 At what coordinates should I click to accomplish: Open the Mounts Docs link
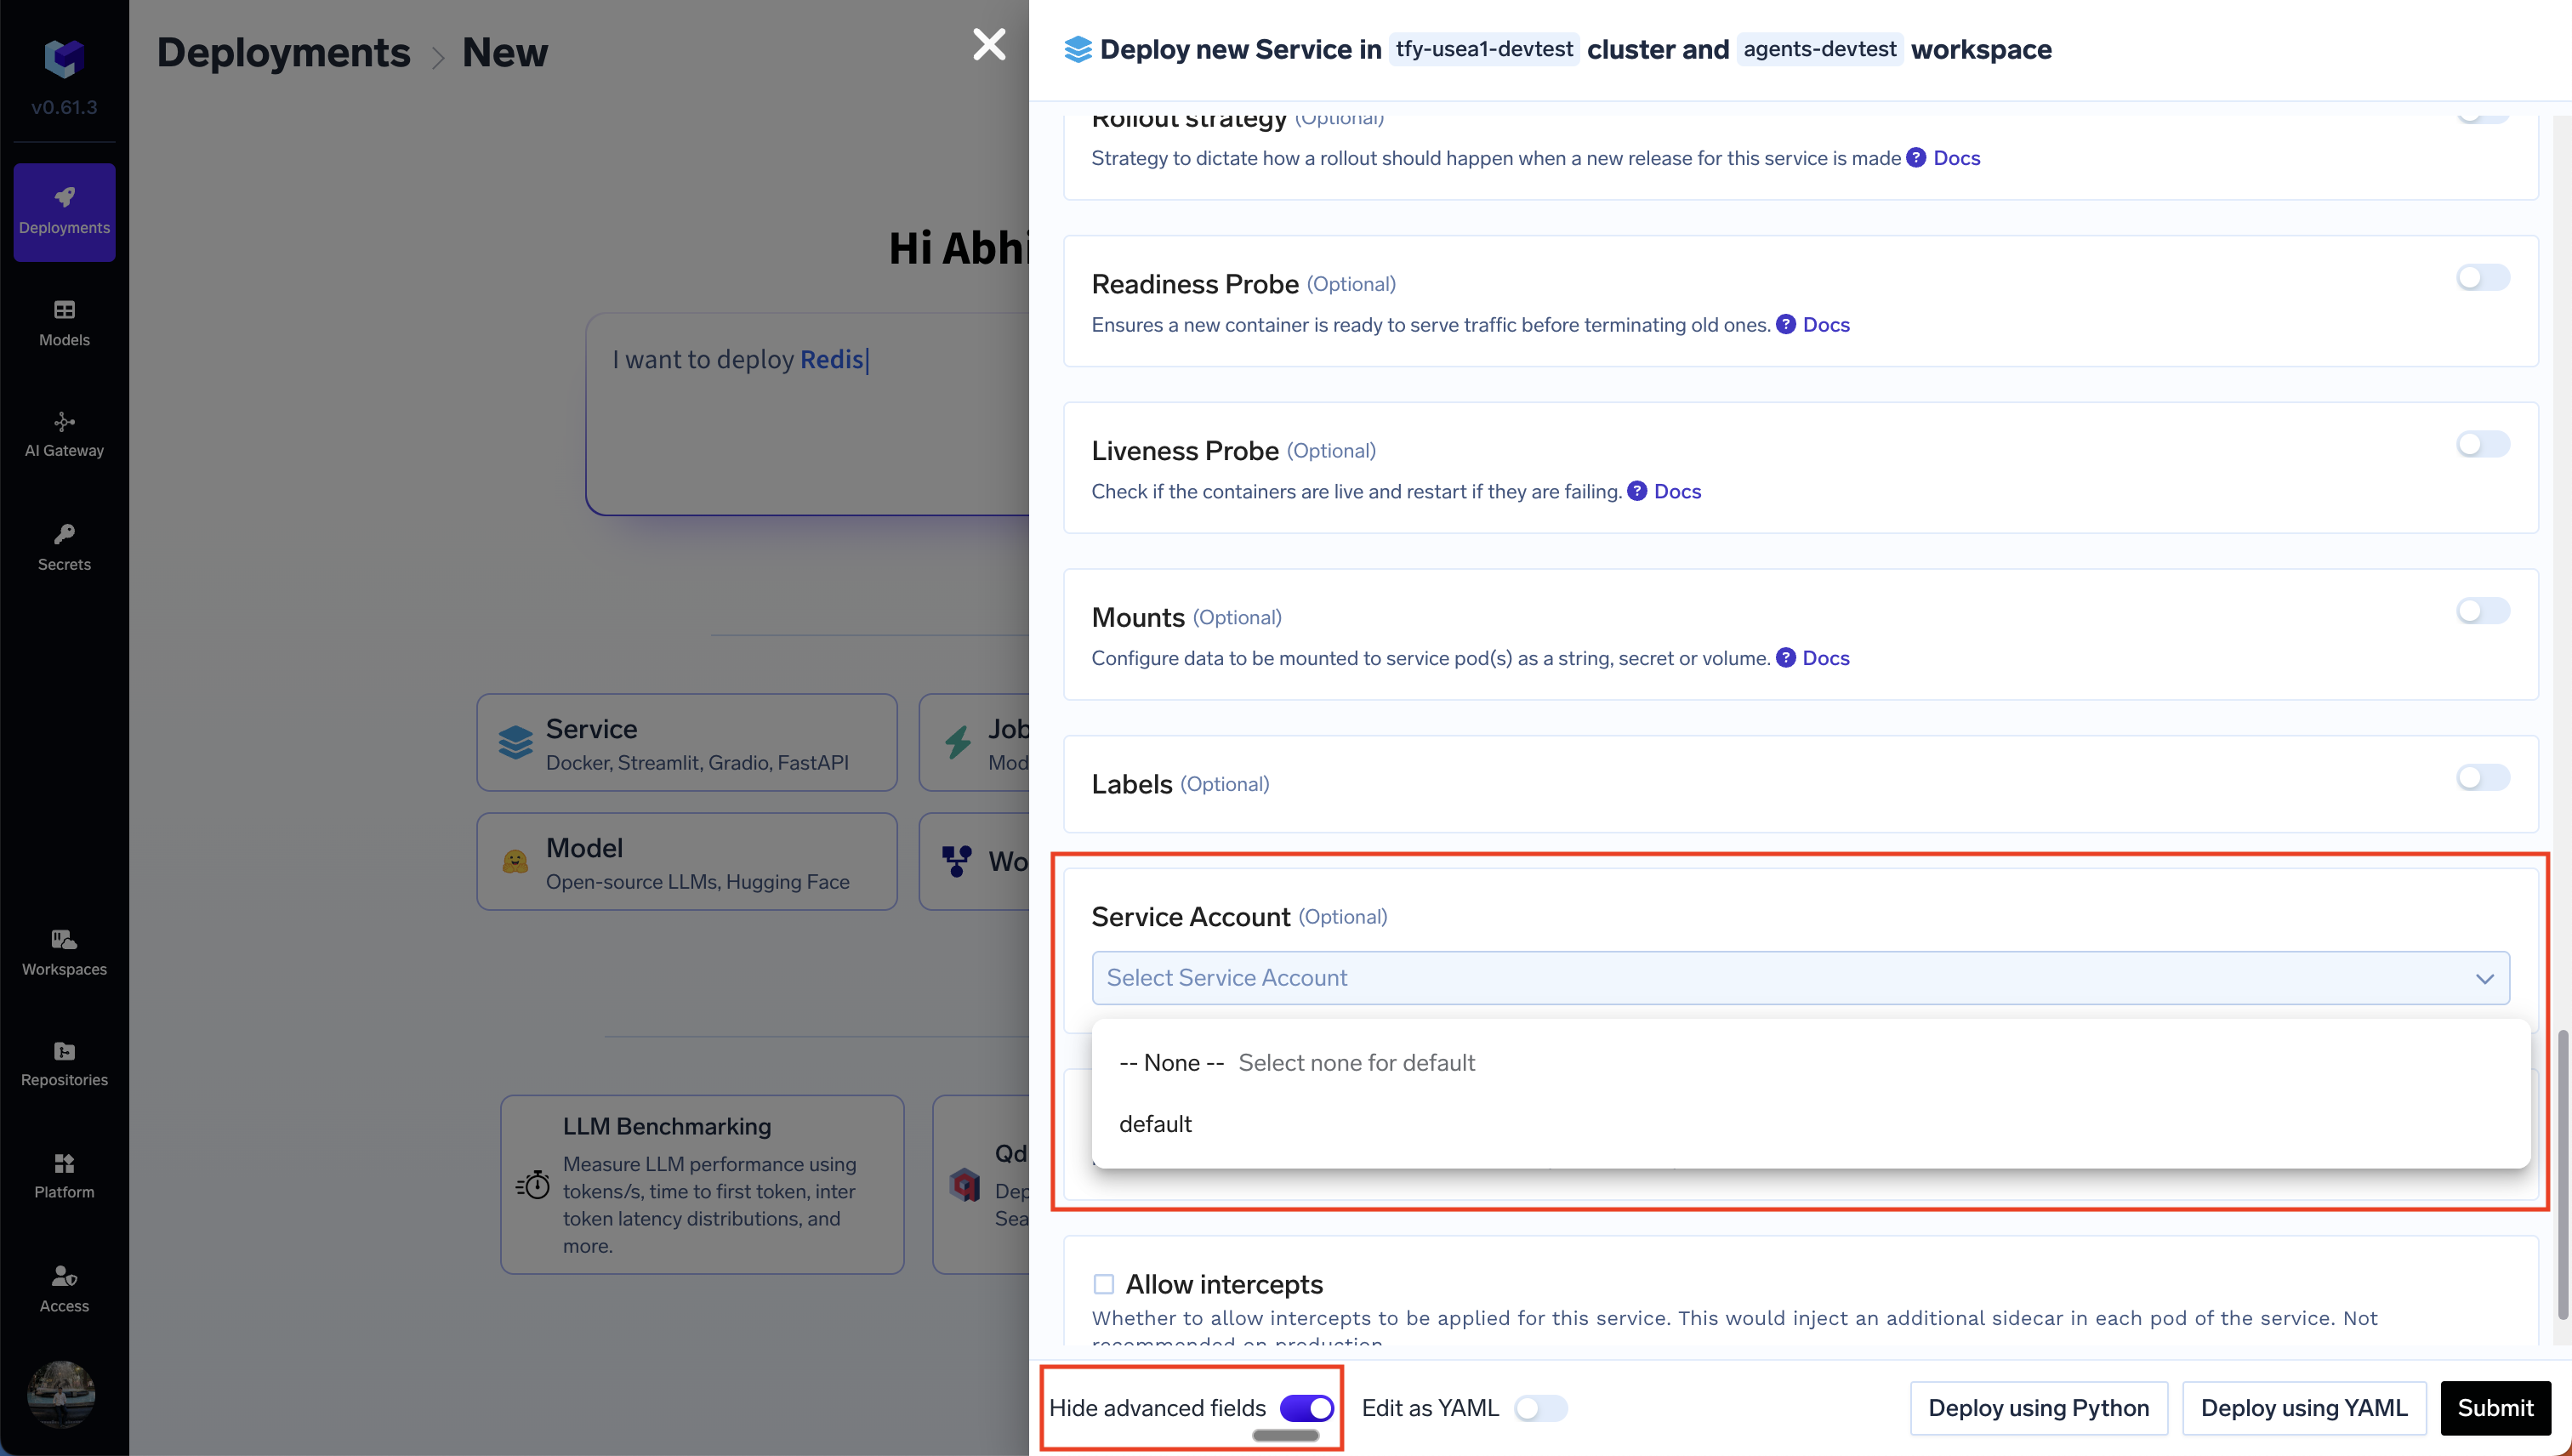pyautogui.click(x=1826, y=658)
